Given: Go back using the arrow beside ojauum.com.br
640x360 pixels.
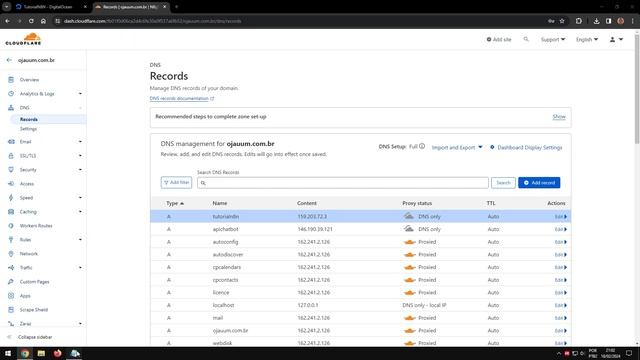Looking at the screenshot, I should coord(9,60).
